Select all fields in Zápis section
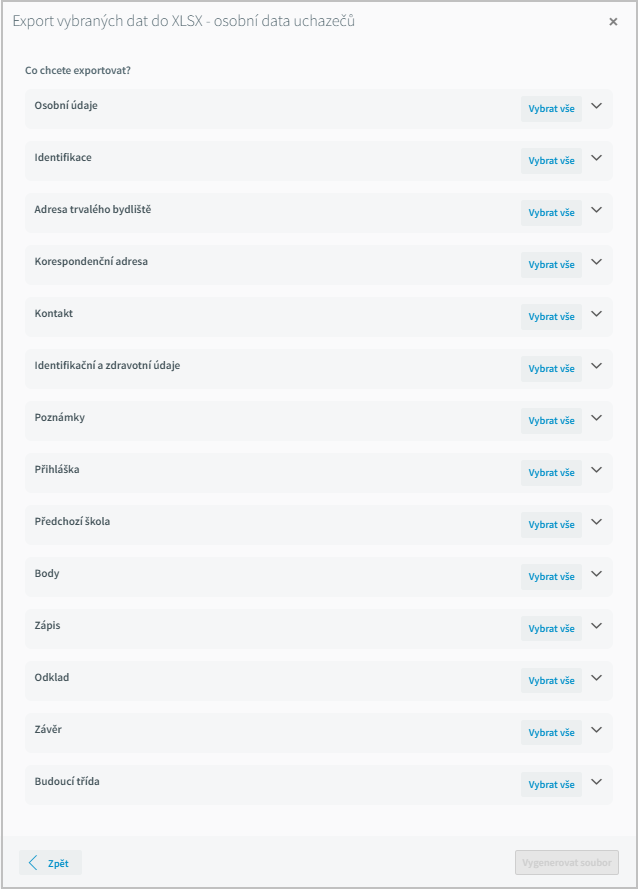The image size is (638, 889). point(551,629)
